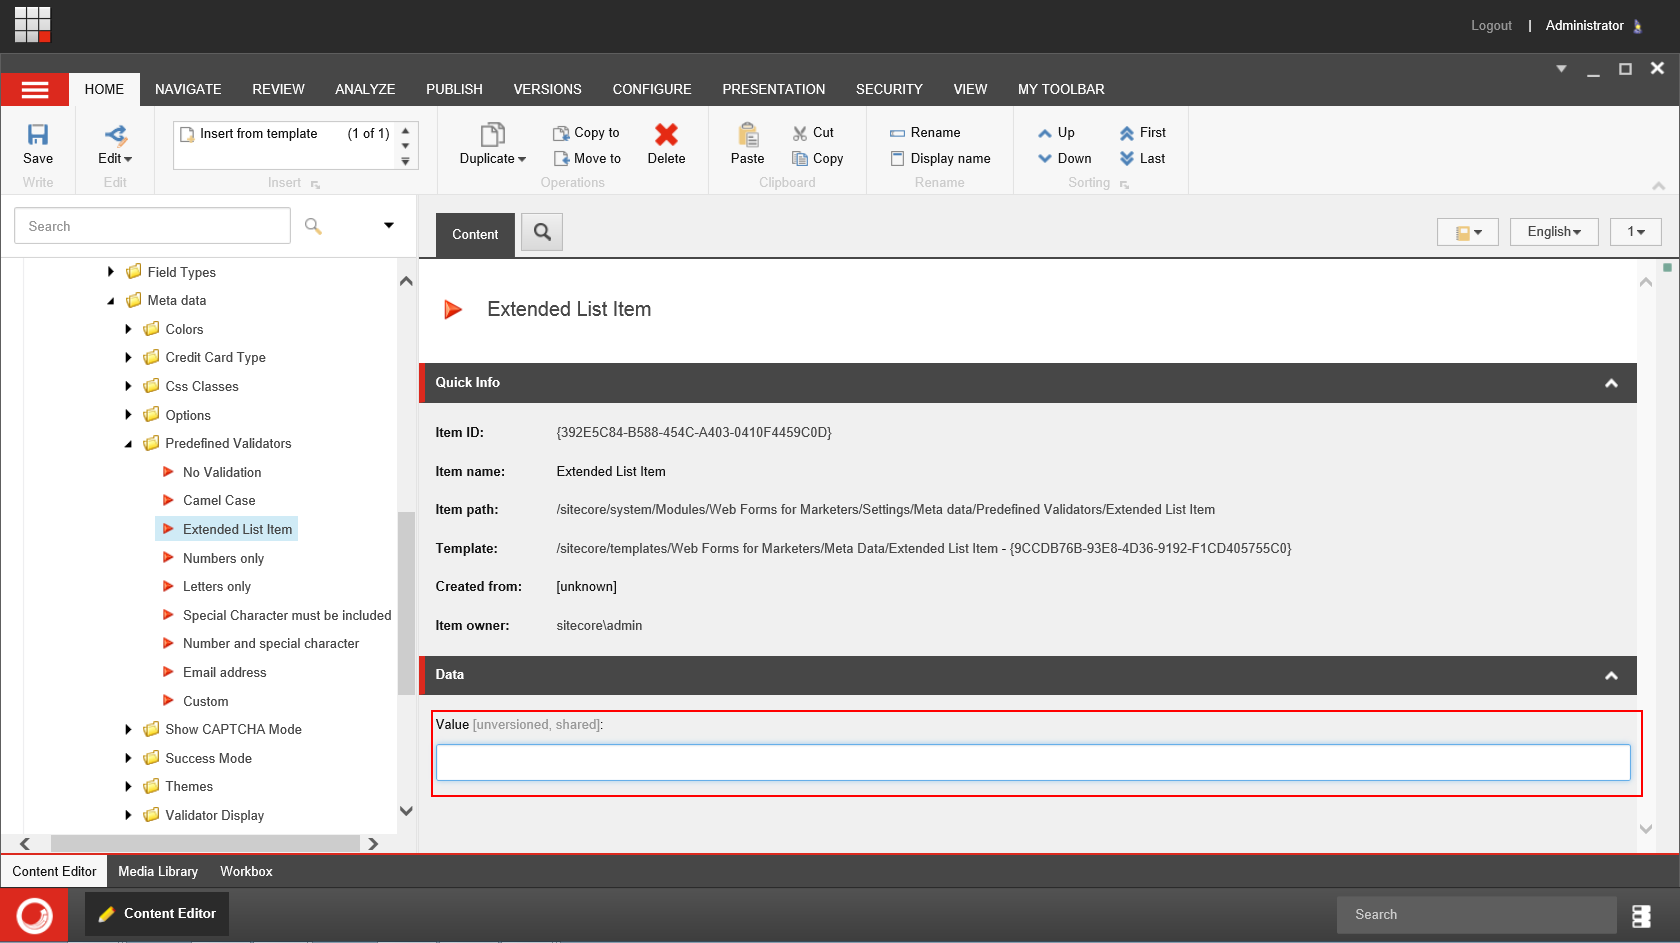The width and height of the screenshot is (1680, 943).
Task: Click the Cut scissors icon
Action: point(800,133)
